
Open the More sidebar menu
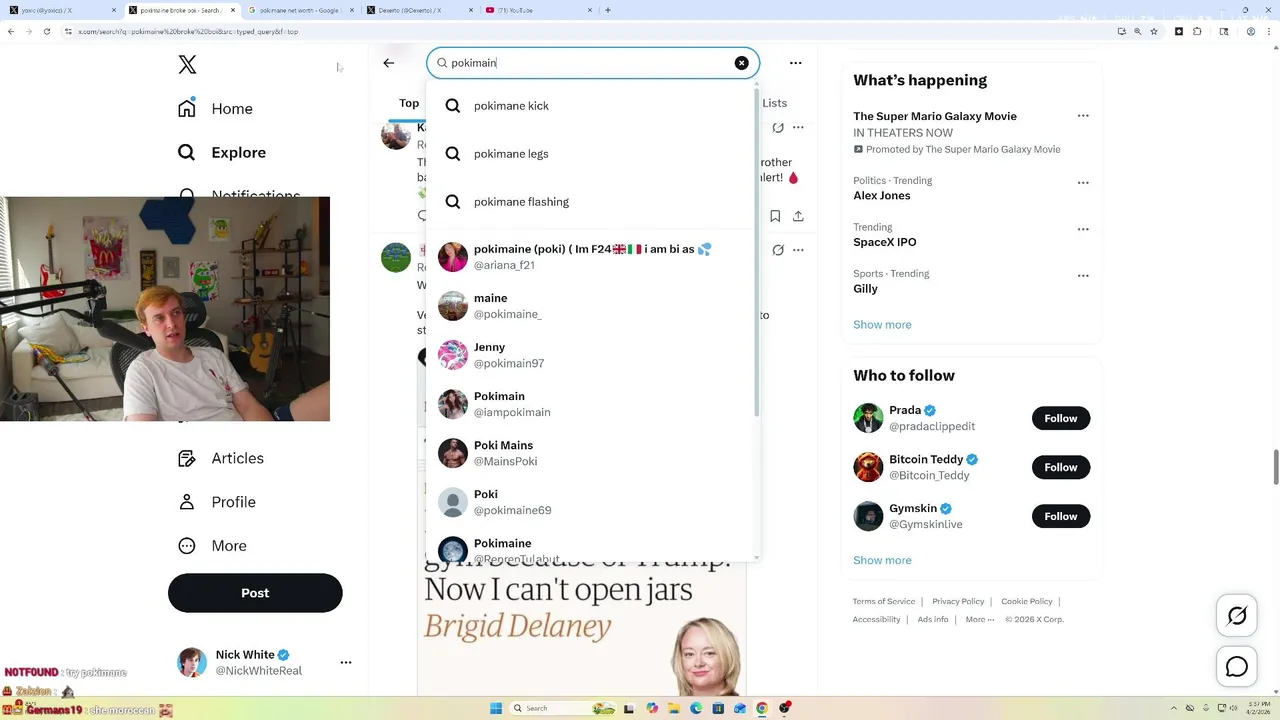(x=212, y=546)
